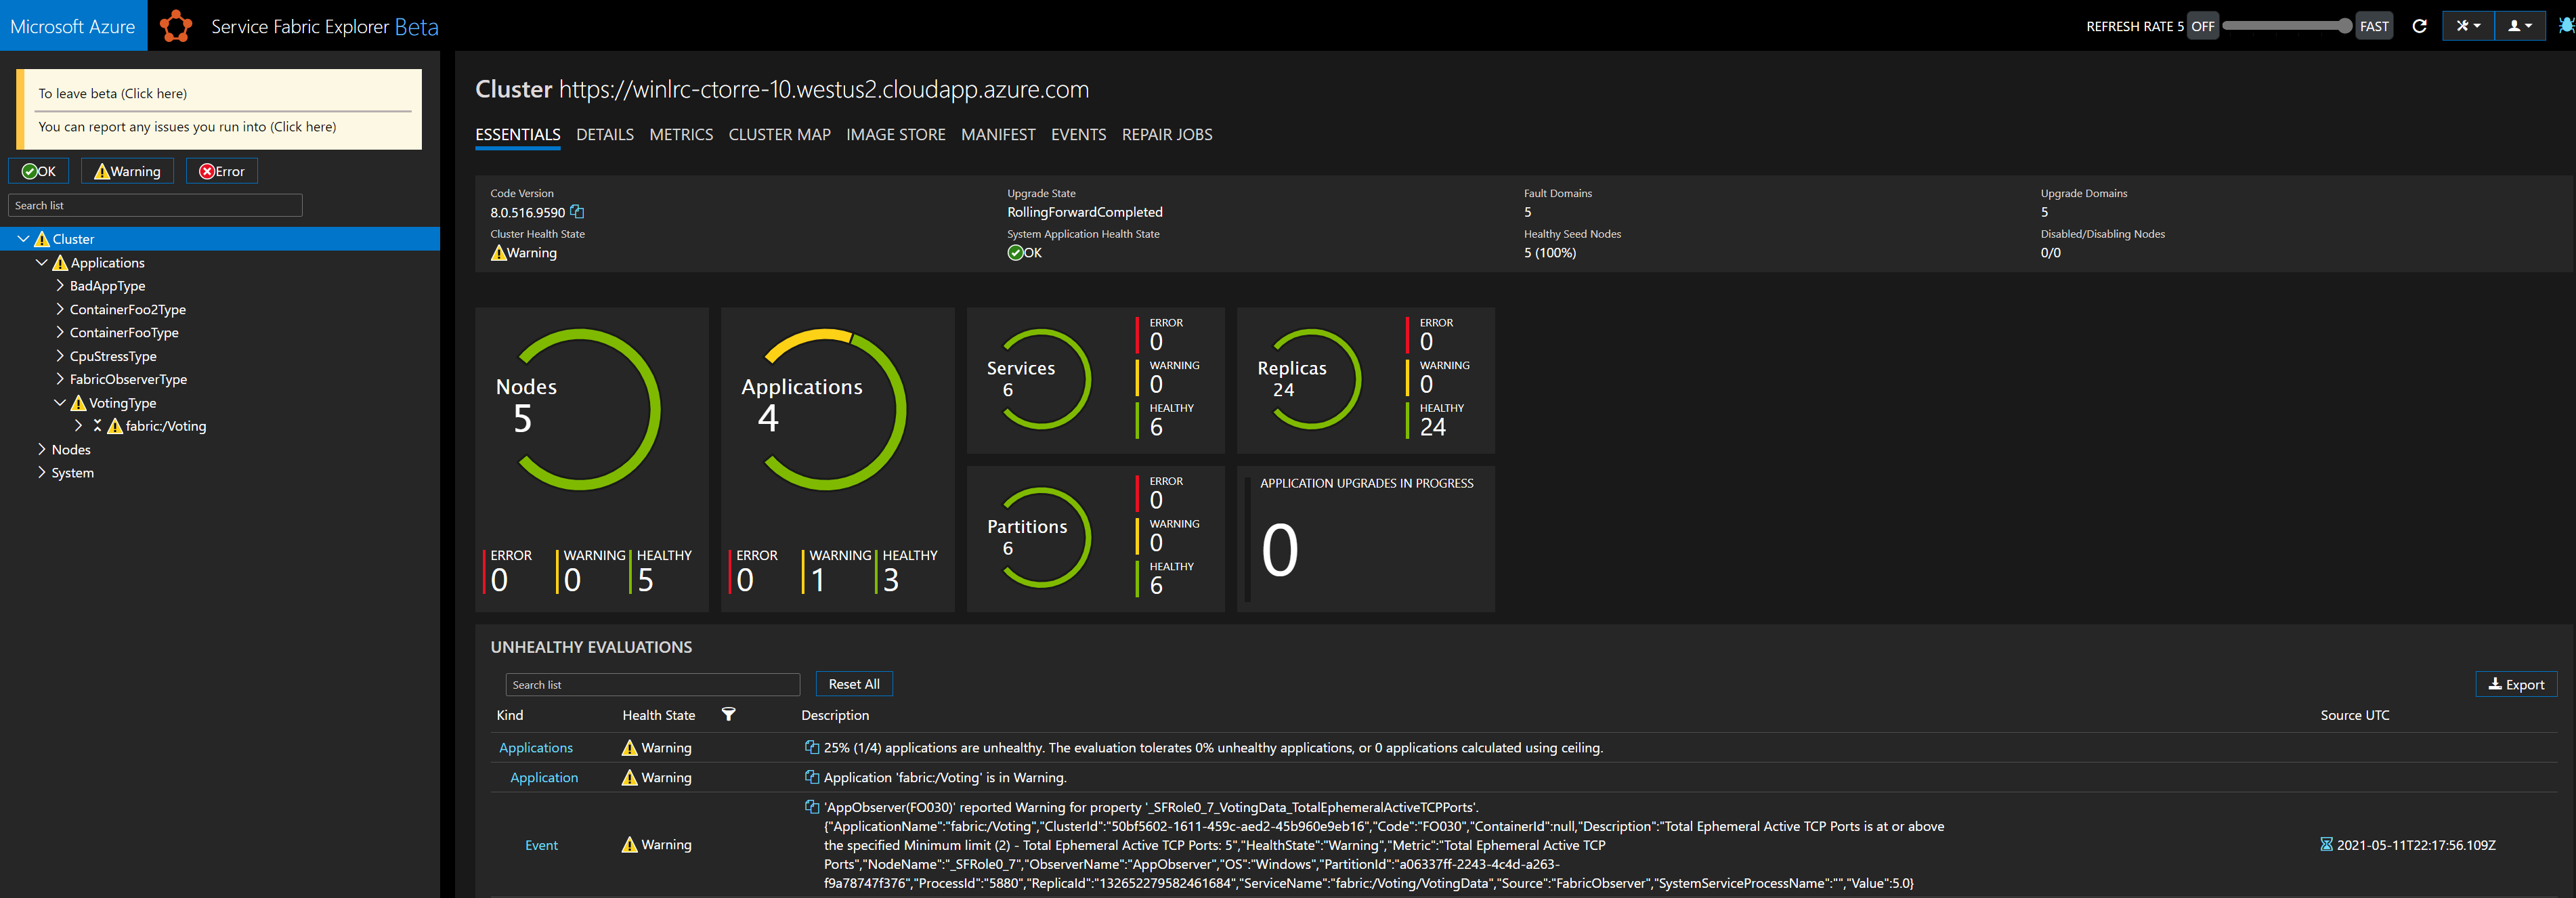
Task: Expand the Nodes tree item
Action: pyautogui.click(x=42, y=449)
